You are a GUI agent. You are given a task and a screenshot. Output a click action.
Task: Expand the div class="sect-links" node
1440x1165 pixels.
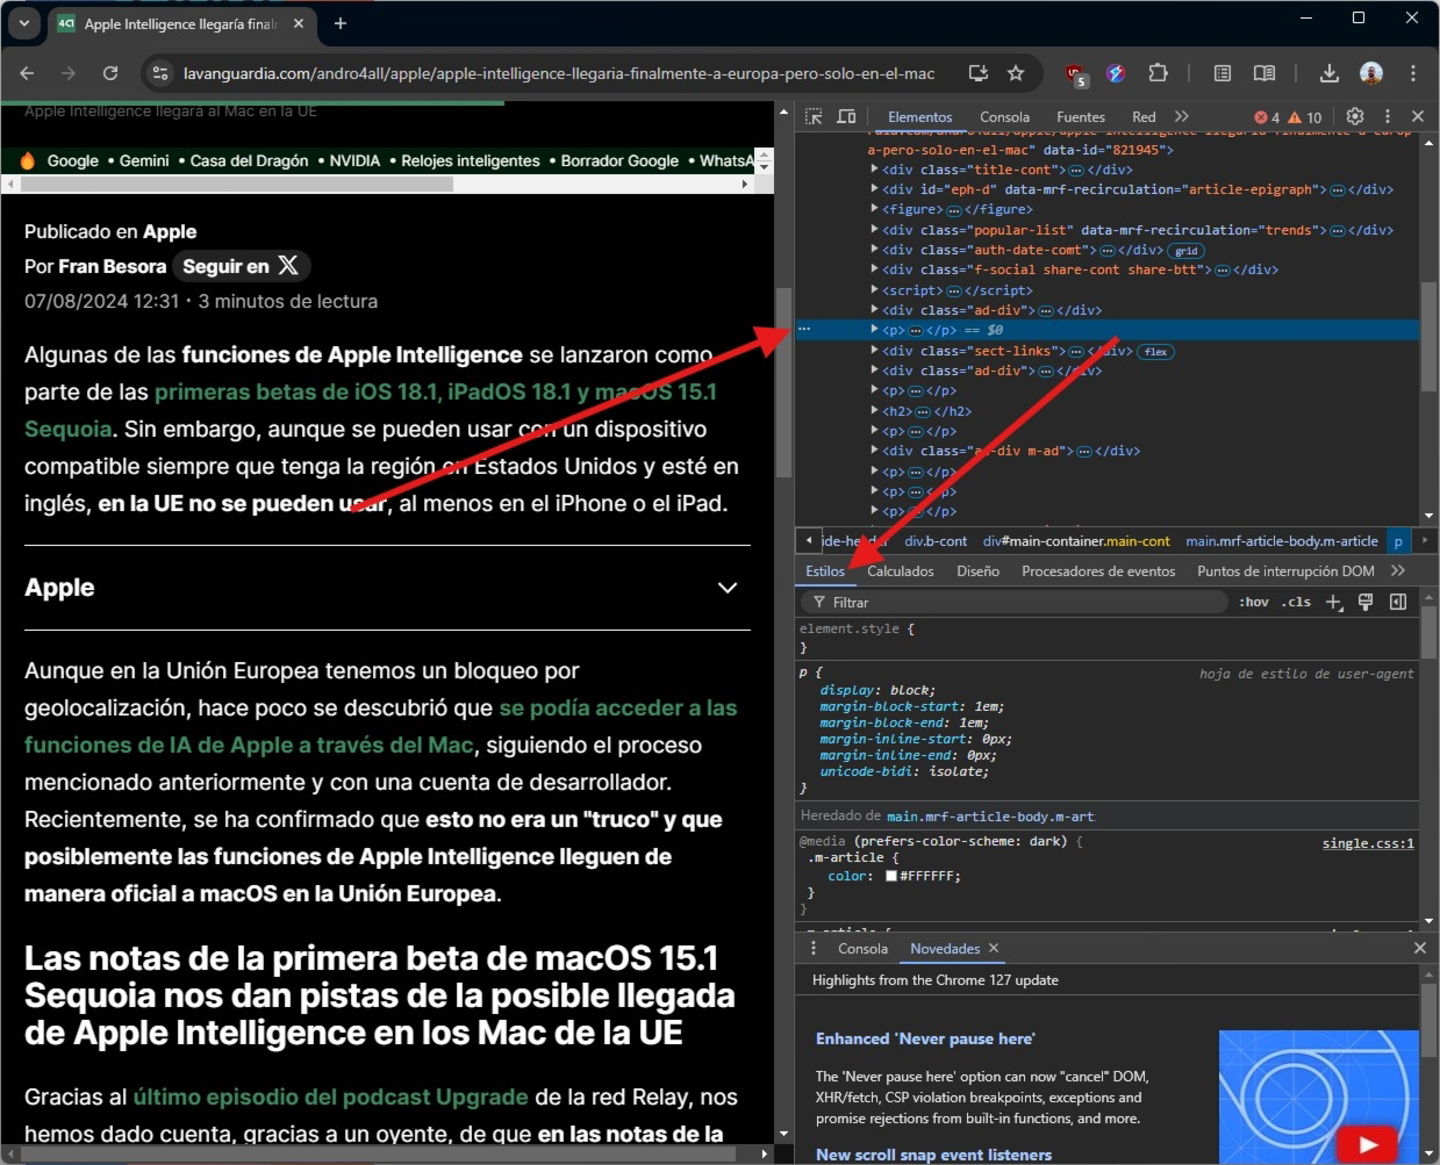(x=874, y=350)
